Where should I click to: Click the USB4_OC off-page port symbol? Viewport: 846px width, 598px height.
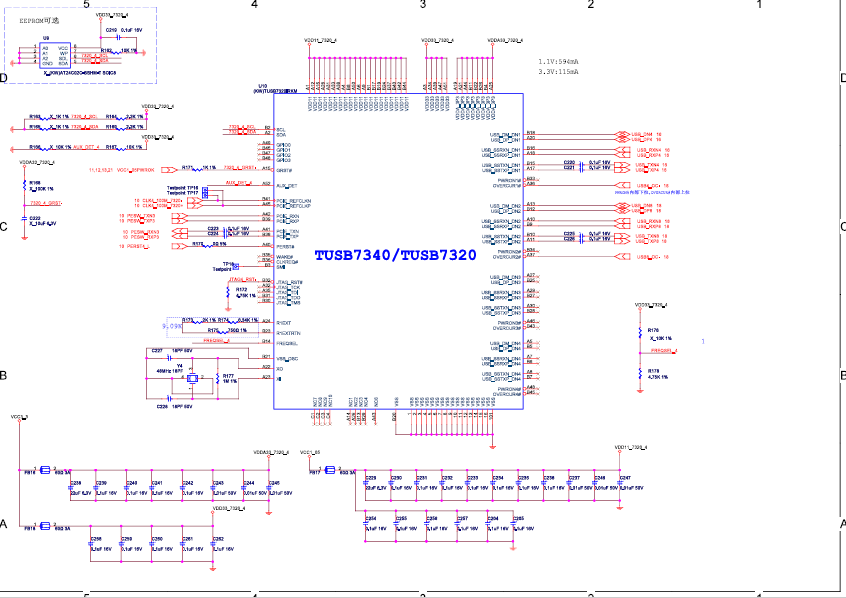point(622,185)
